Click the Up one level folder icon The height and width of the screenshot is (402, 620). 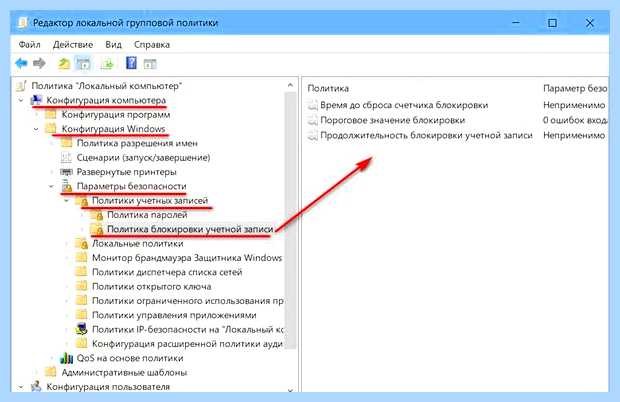point(64,63)
